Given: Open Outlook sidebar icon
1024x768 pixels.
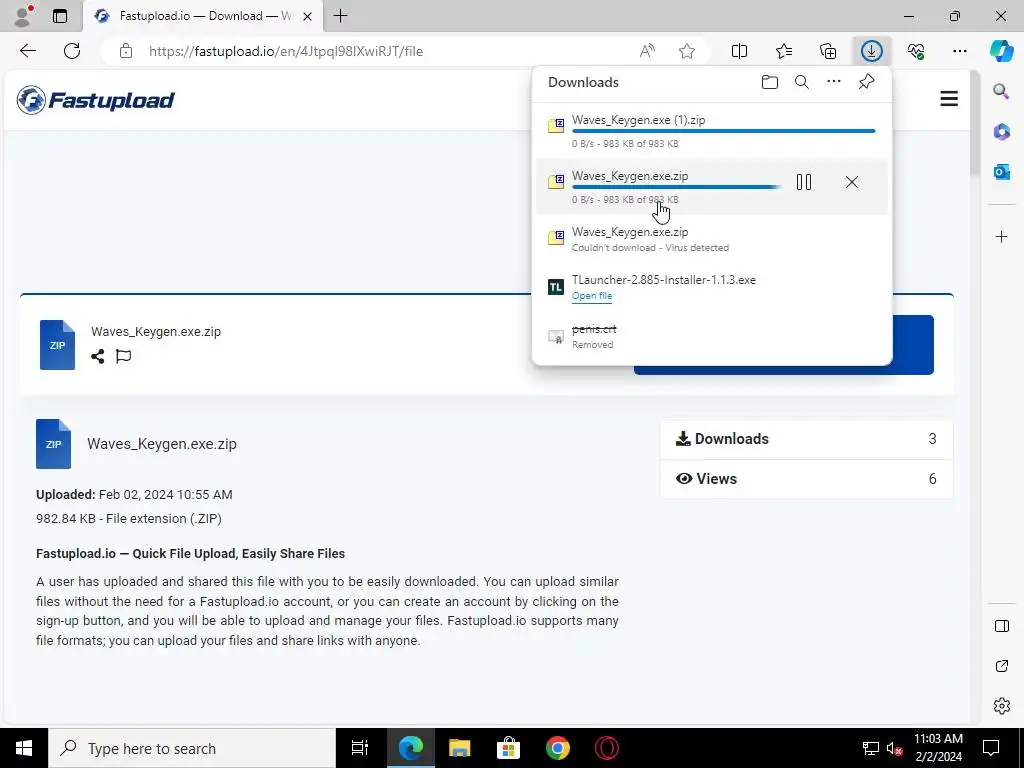Looking at the screenshot, I should [x=1001, y=172].
